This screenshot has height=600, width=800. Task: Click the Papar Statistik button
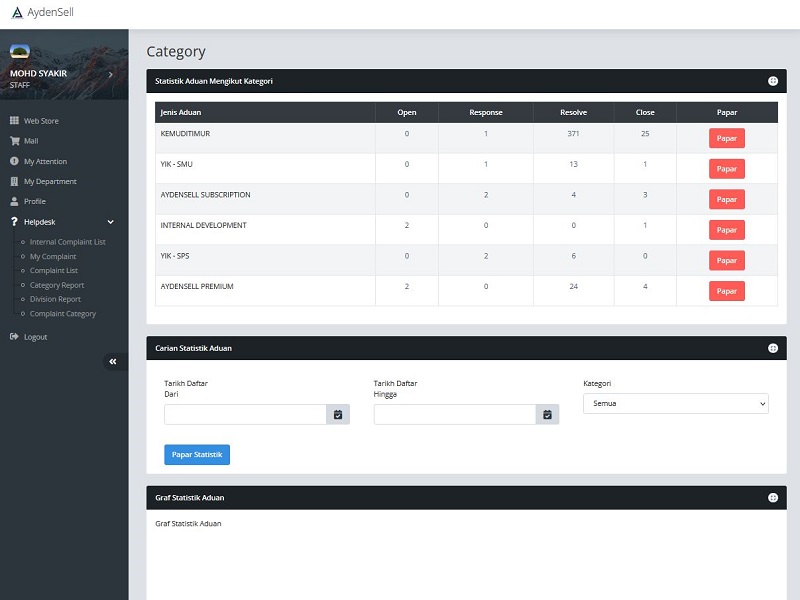(x=197, y=455)
